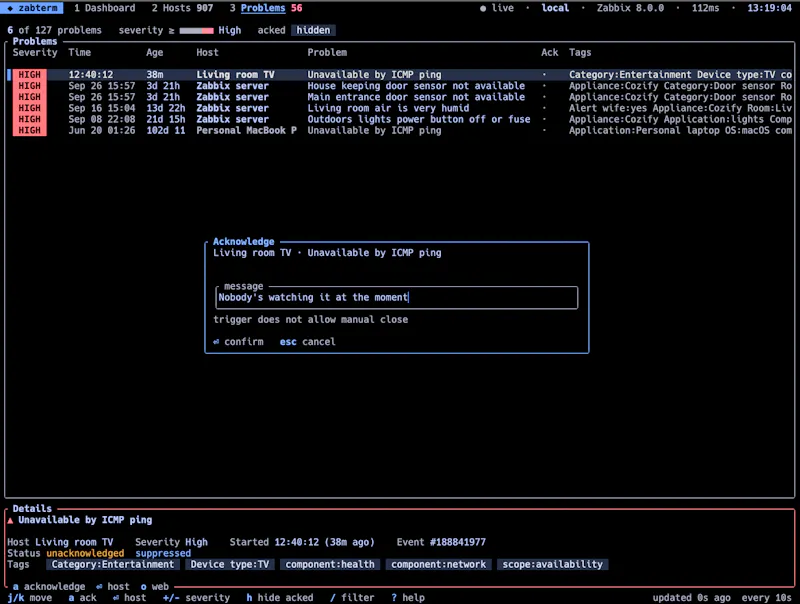The height and width of the screenshot is (604, 800).
Task: Click the Severity column header
Action: [x=35, y=52]
